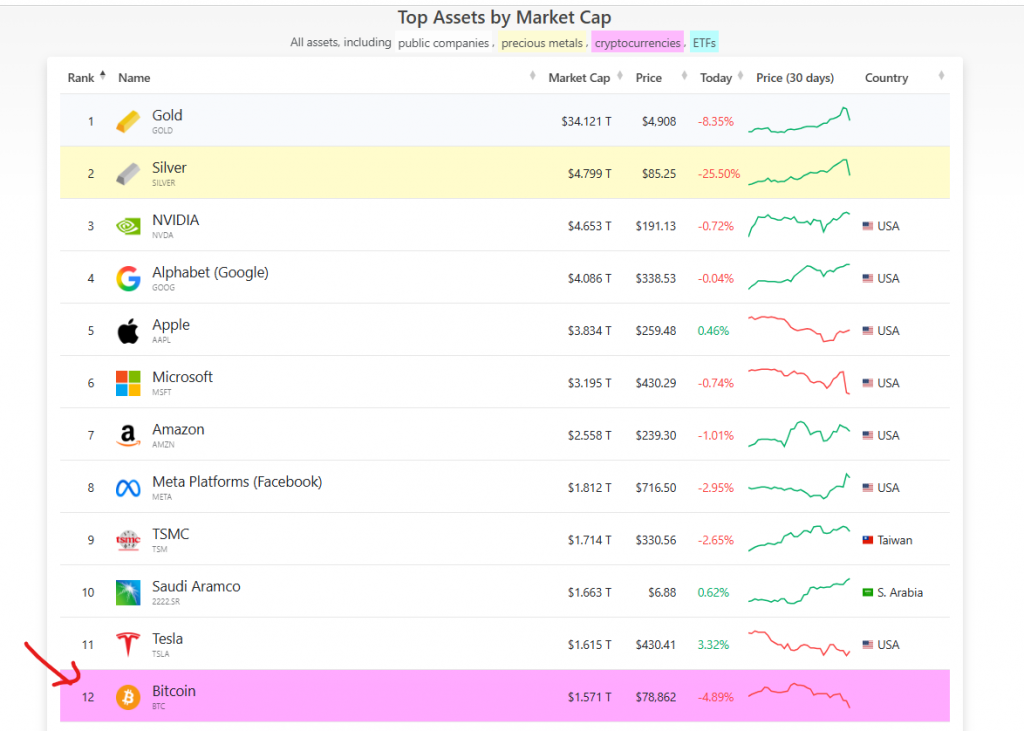Image resolution: width=1024 pixels, height=731 pixels.
Task: Select the Google "G" logo
Action: pyautogui.click(x=127, y=278)
